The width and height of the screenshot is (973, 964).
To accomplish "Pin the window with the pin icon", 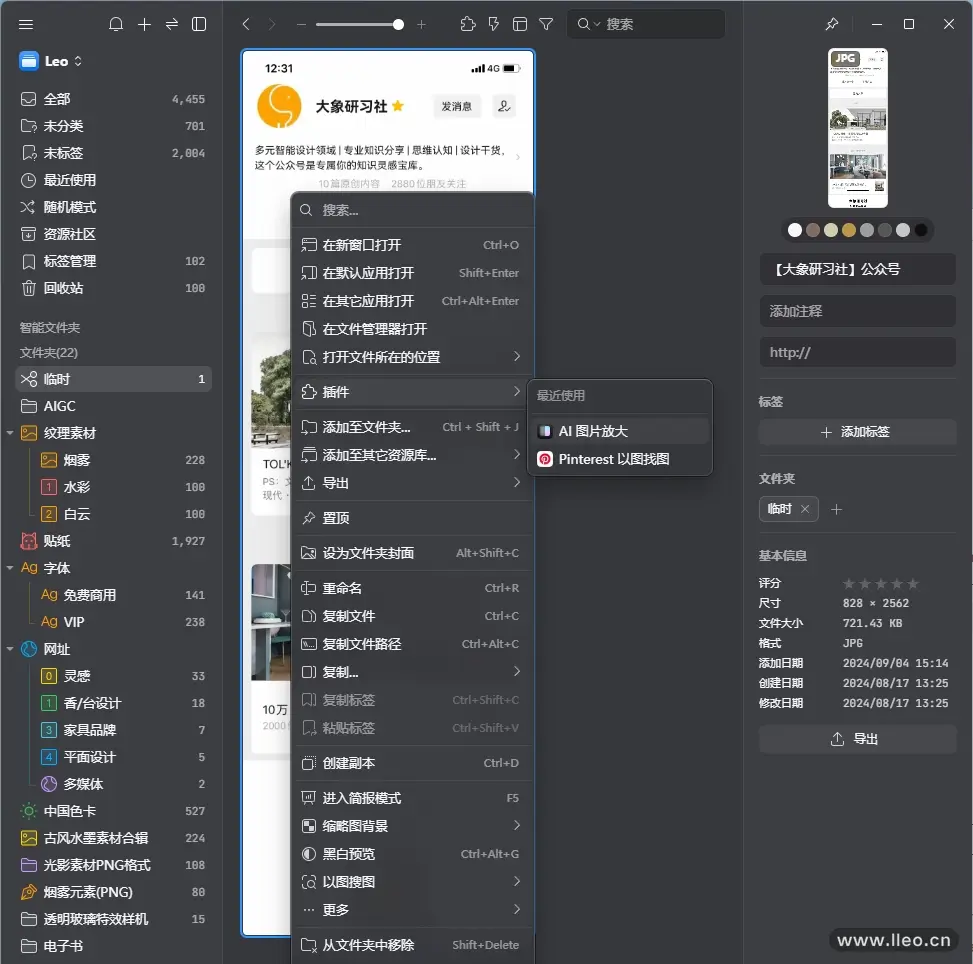I will pos(833,23).
